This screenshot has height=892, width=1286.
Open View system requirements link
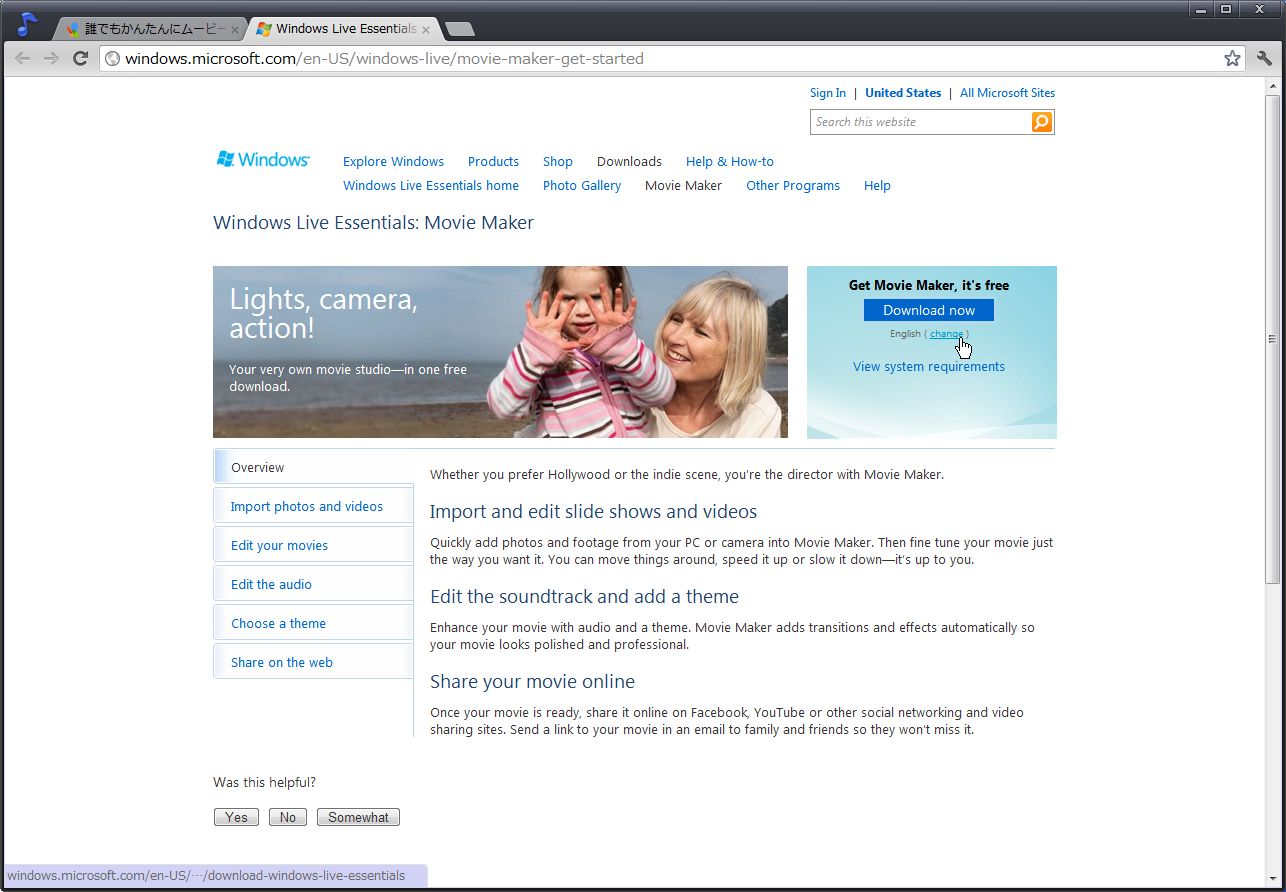click(929, 366)
